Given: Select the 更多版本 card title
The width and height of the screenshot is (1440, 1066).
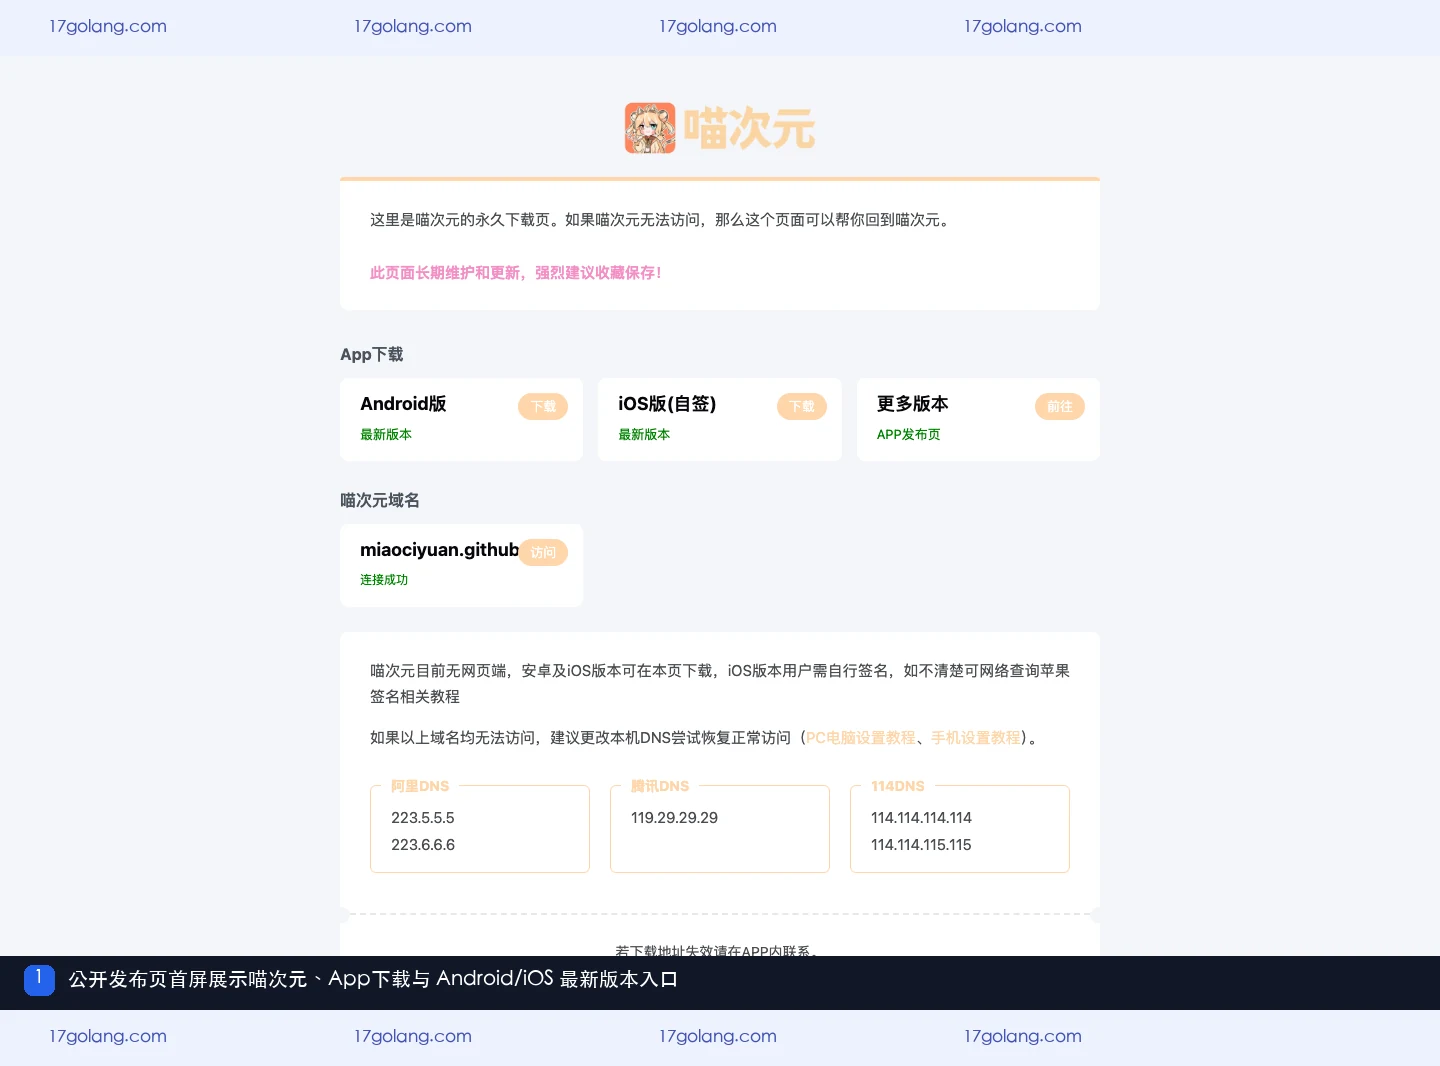Looking at the screenshot, I should tap(913, 404).
